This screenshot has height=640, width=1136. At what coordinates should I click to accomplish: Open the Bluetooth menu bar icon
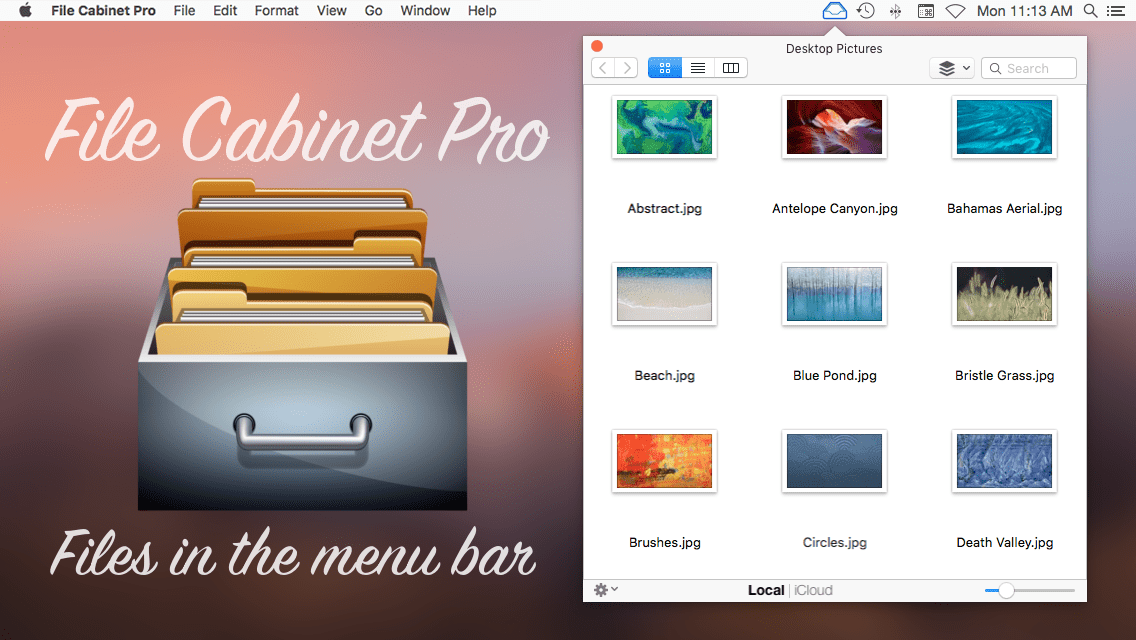pos(895,10)
